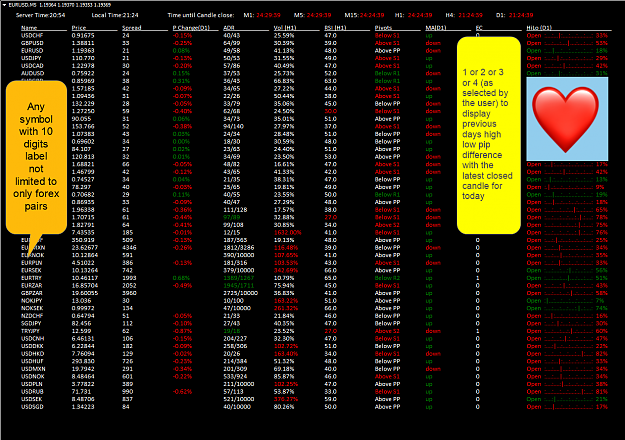This screenshot has width=625, height=440.
Task: Select the USDSGD symbol name
Action: [32, 407]
